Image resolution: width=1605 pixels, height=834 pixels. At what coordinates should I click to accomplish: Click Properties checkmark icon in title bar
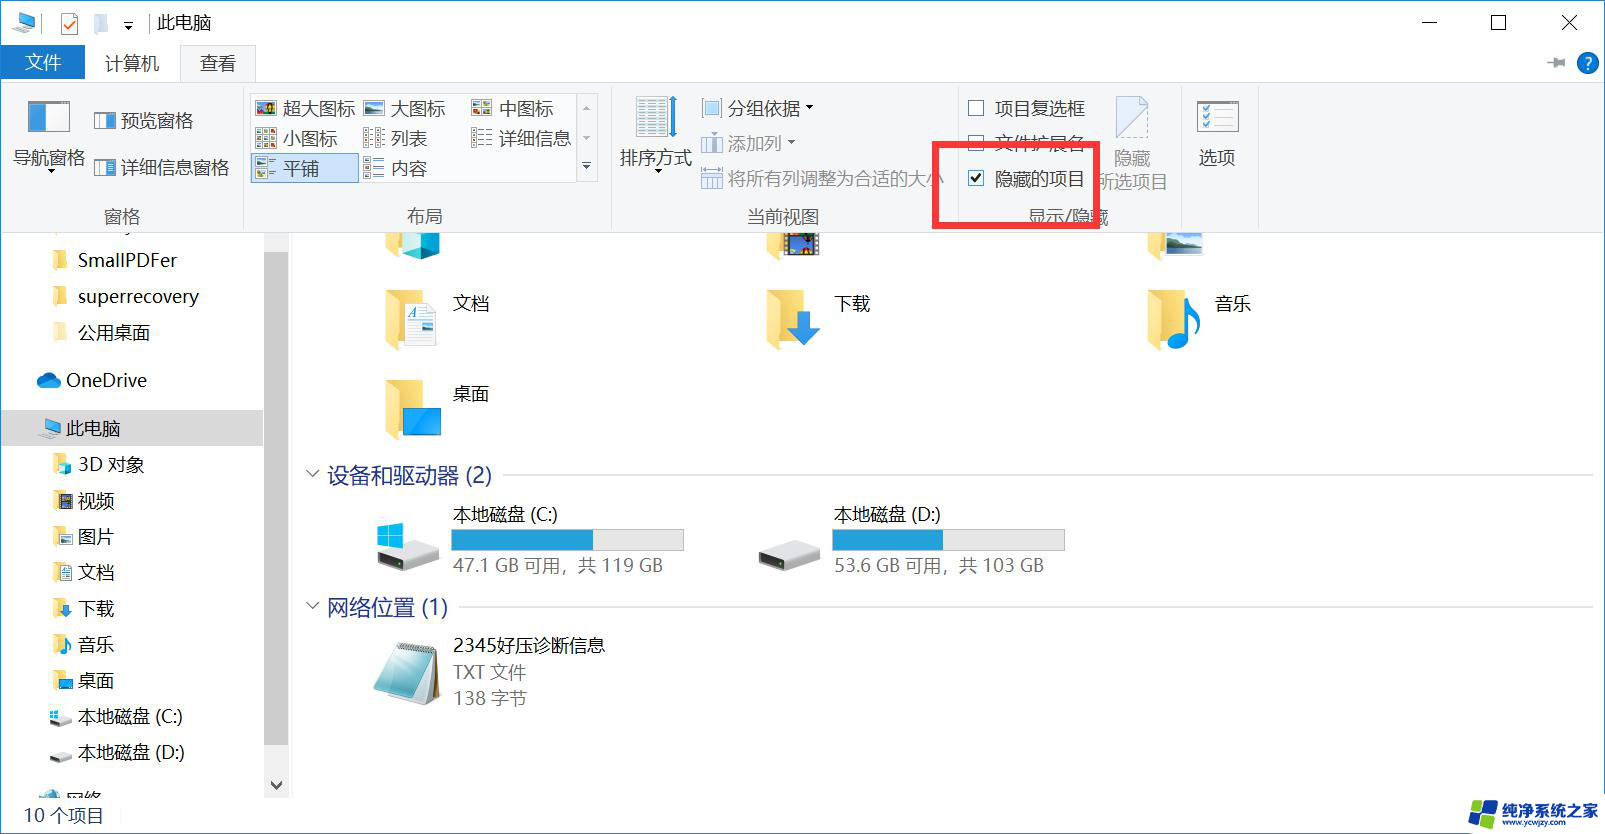pos(69,22)
